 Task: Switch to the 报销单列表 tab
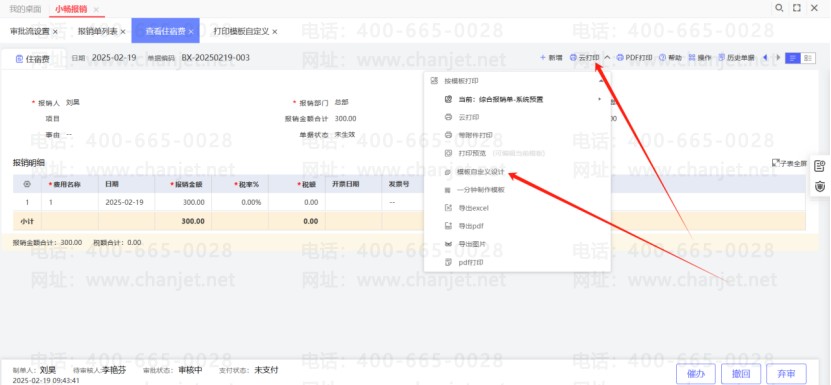(x=98, y=31)
